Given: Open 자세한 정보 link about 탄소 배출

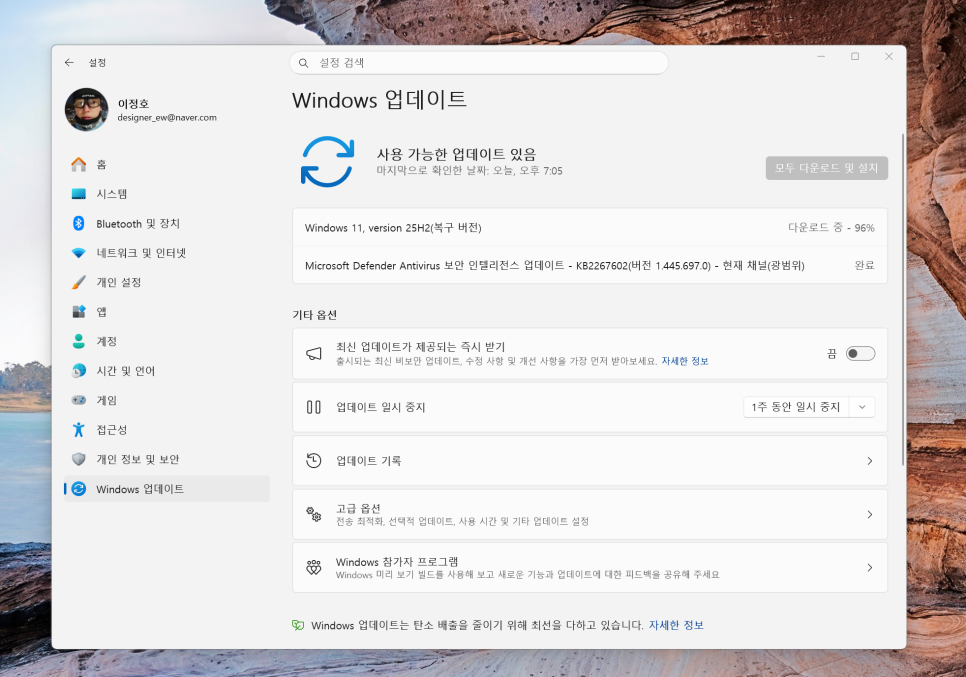Looking at the screenshot, I should point(676,625).
